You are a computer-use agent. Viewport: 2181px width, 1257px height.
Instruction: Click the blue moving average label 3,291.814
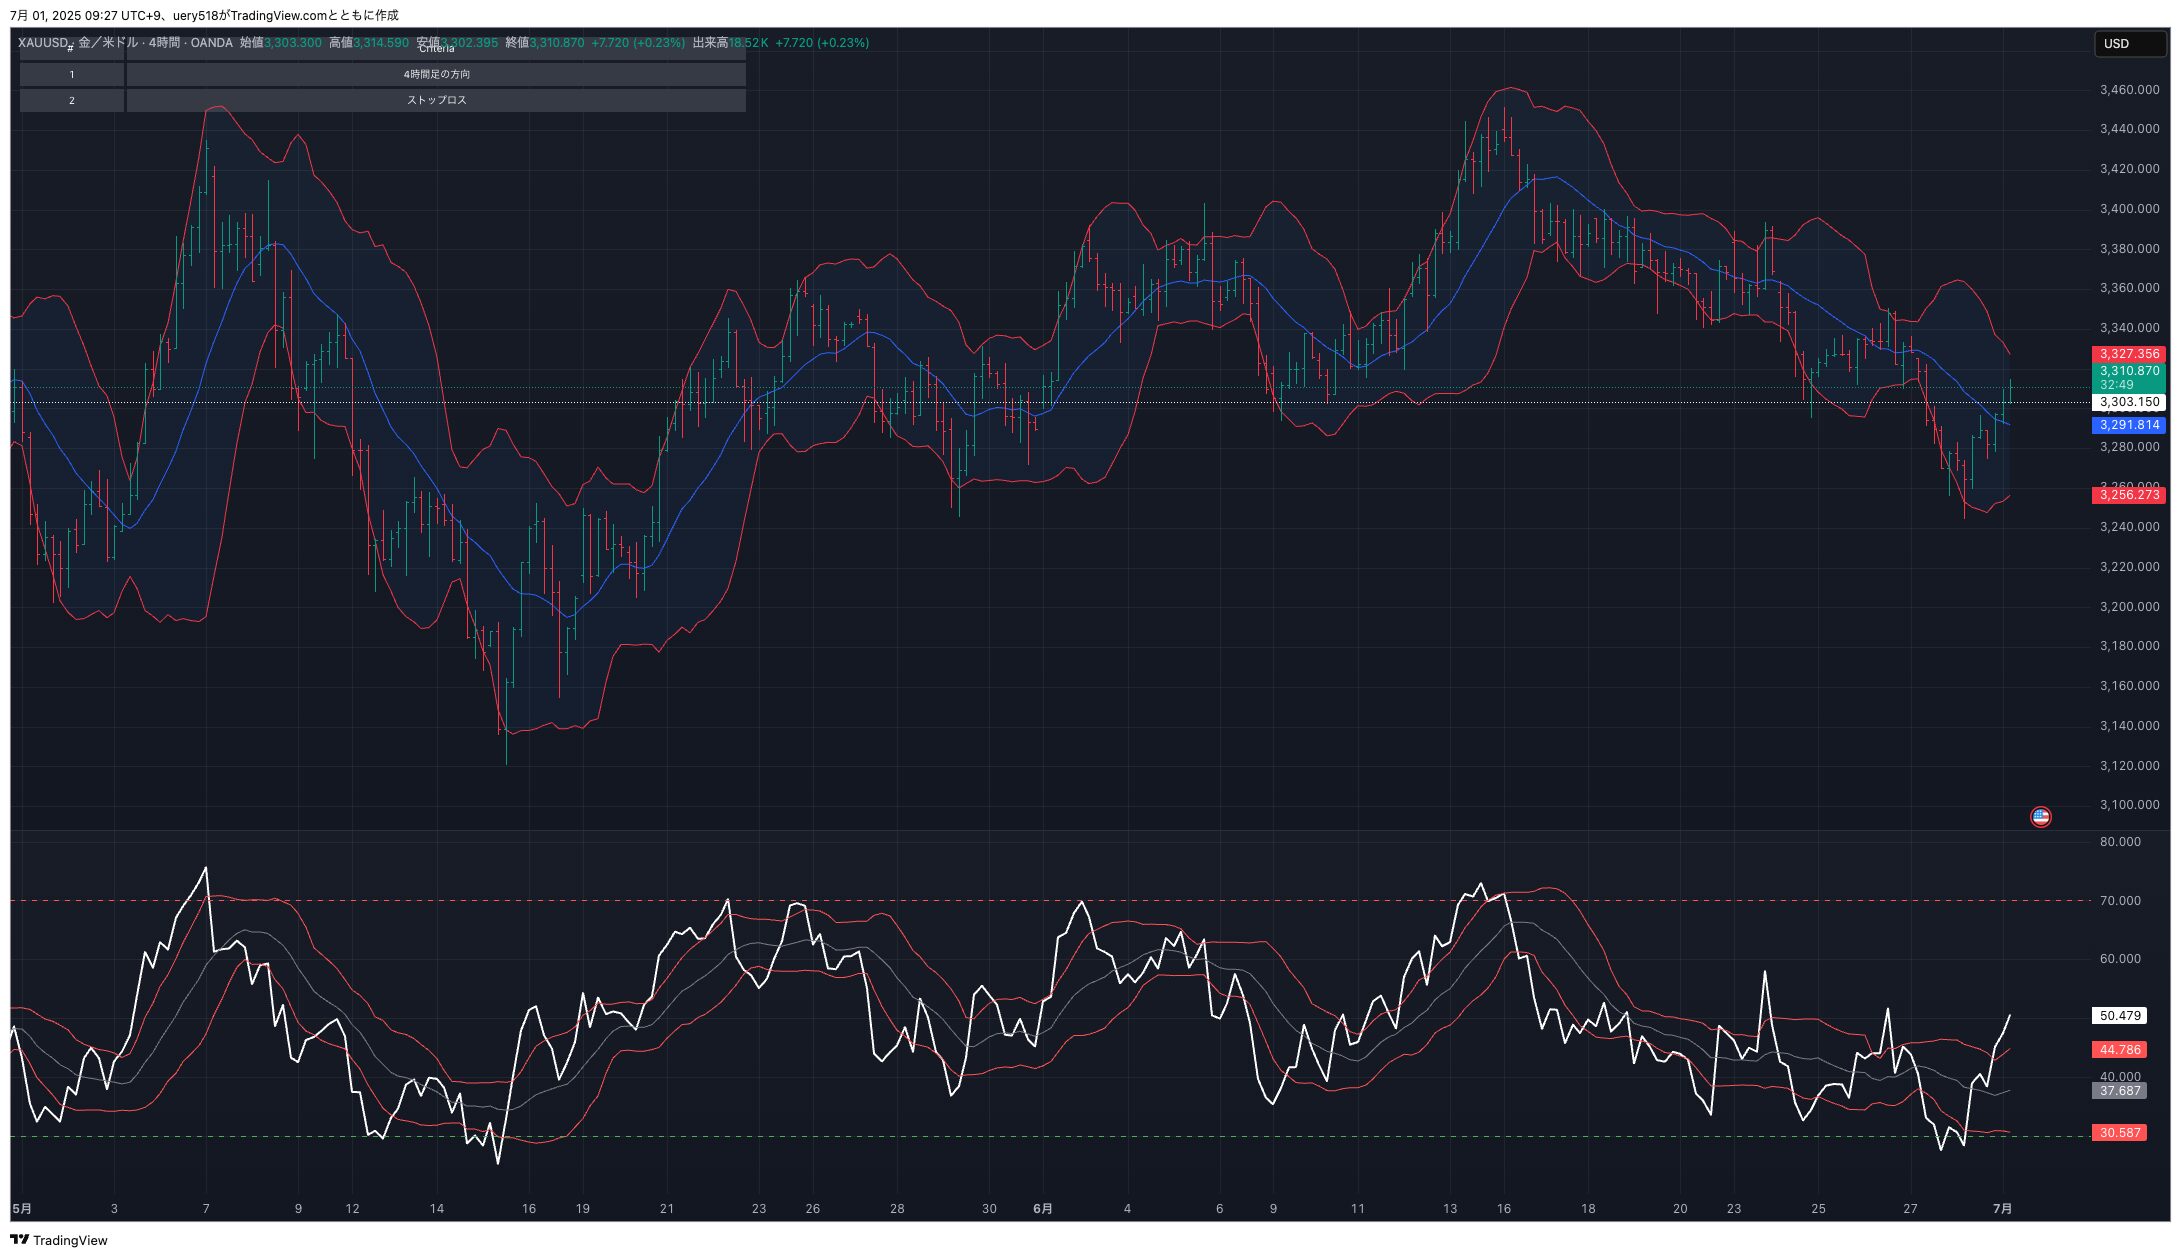[x=2128, y=425]
